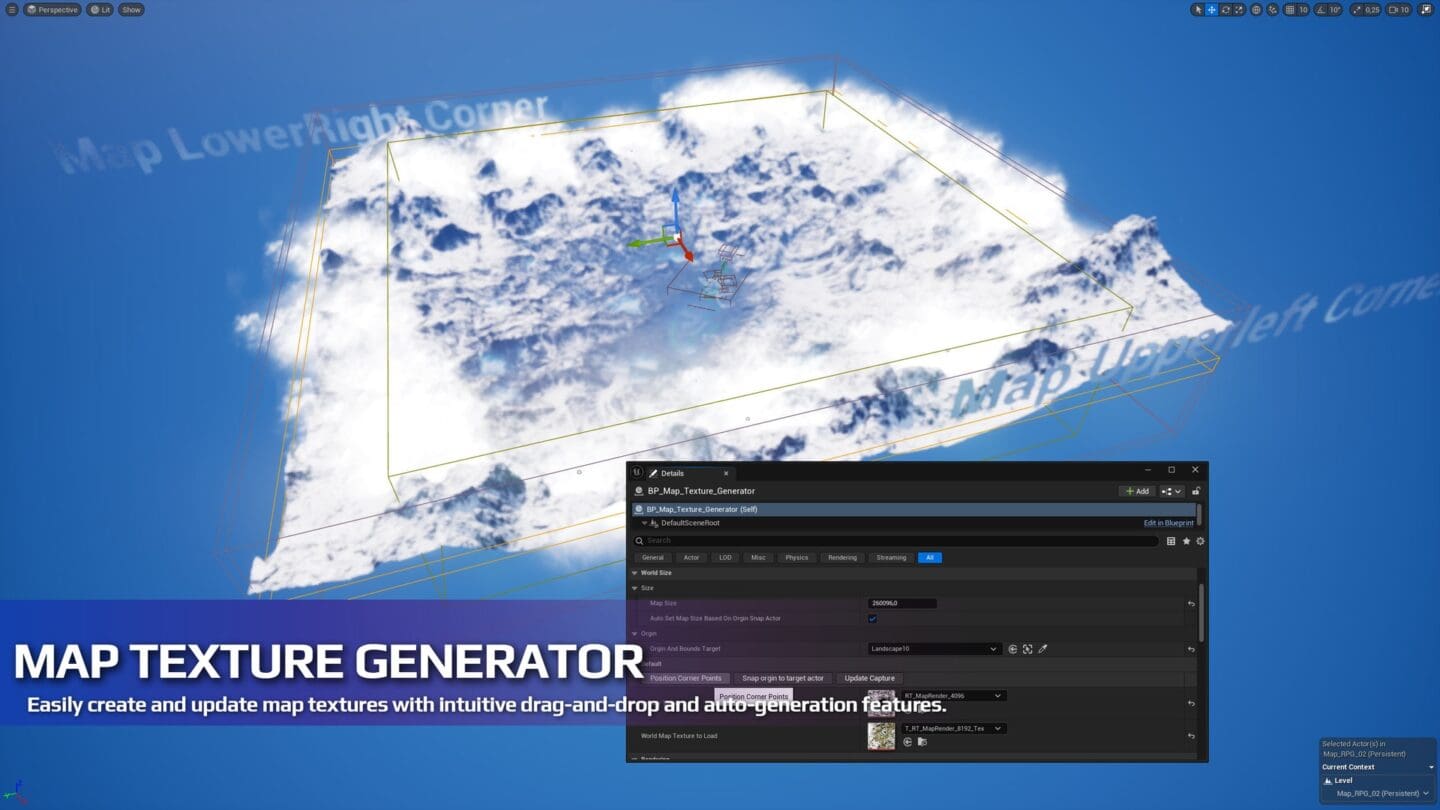Screen dimensions: 1440x810
Task: Open the Lit view mode menu
Action: (100, 9)
